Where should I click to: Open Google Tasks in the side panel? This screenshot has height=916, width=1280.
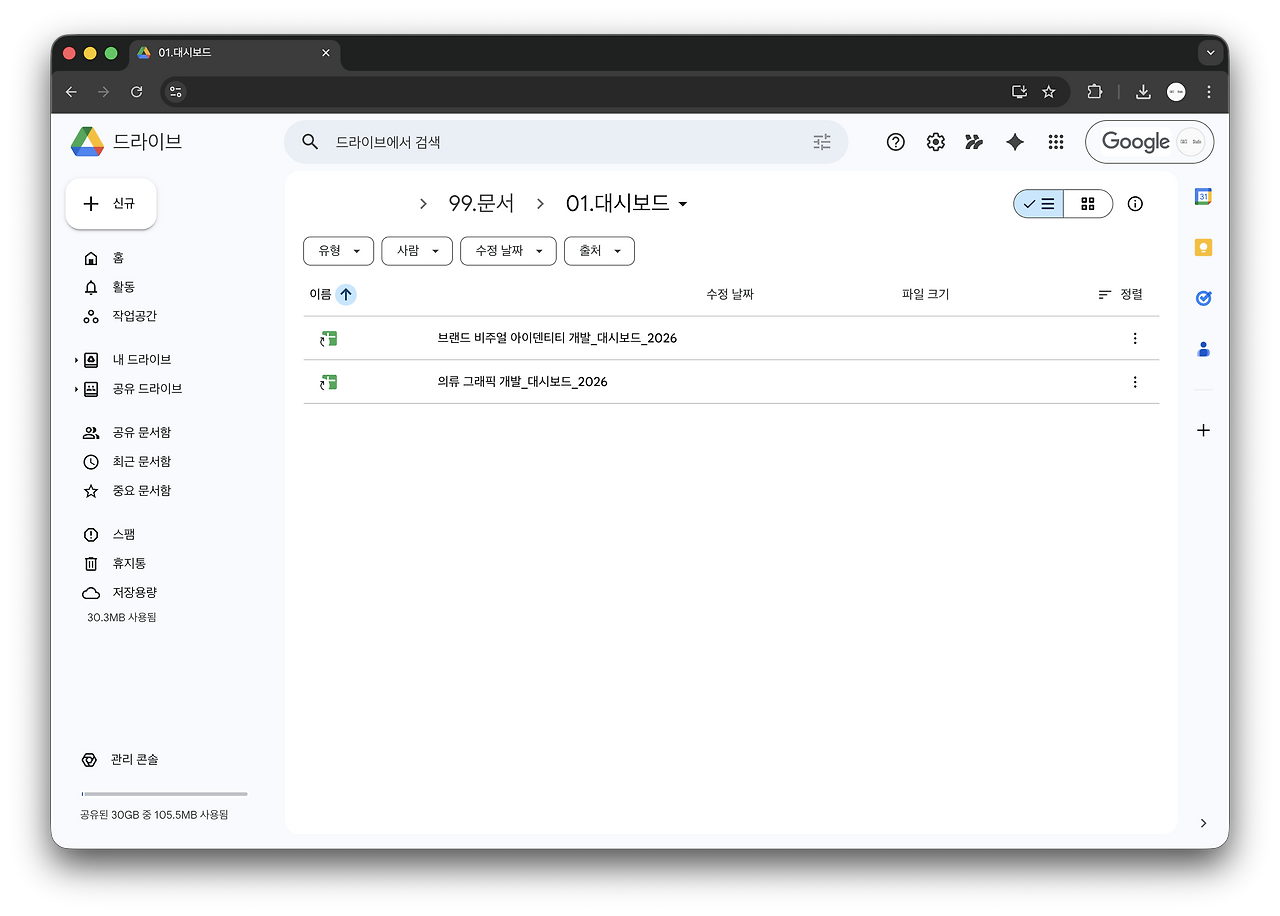(x=1202, y=297)
